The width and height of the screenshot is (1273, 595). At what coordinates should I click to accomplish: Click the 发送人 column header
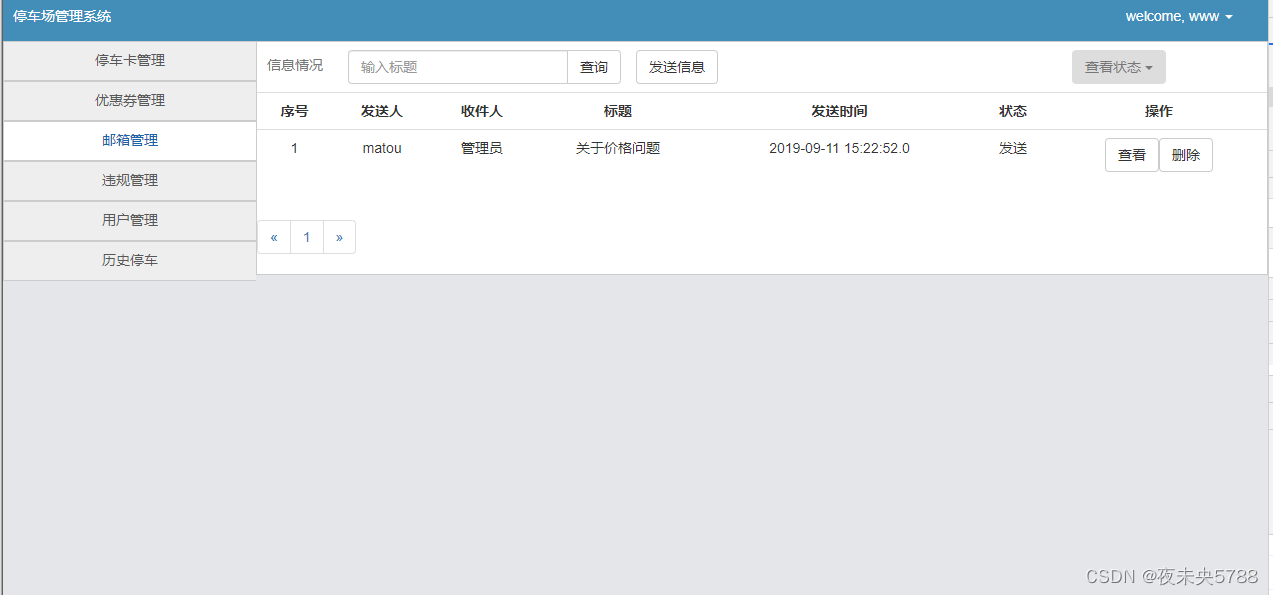click(382, 111)
